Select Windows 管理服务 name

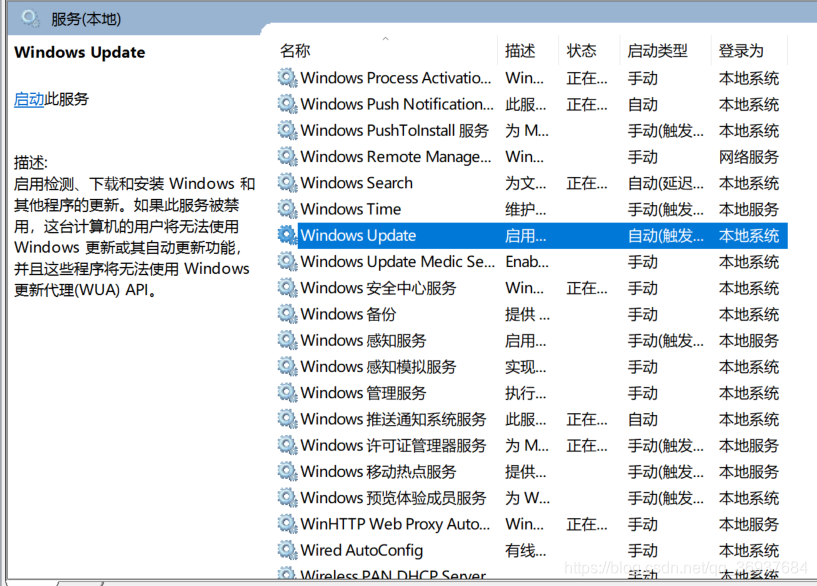363,392
